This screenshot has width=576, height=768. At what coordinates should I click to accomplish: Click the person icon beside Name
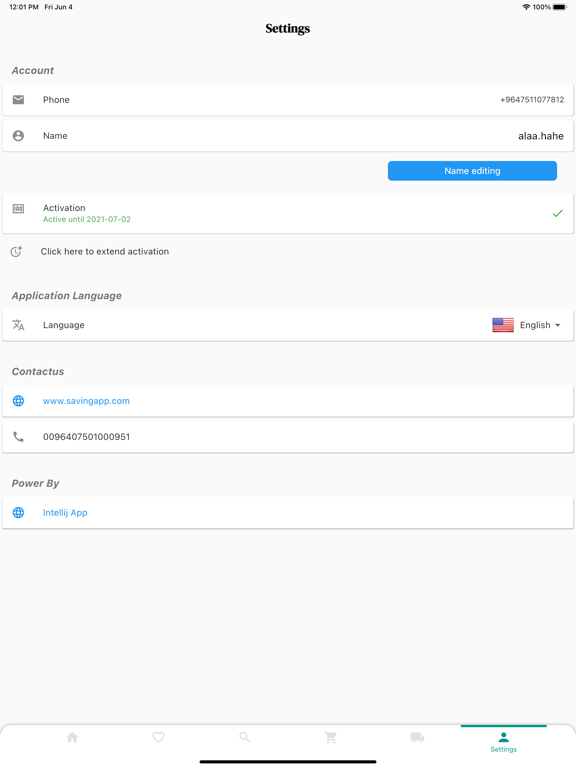[x=18, y=136]
